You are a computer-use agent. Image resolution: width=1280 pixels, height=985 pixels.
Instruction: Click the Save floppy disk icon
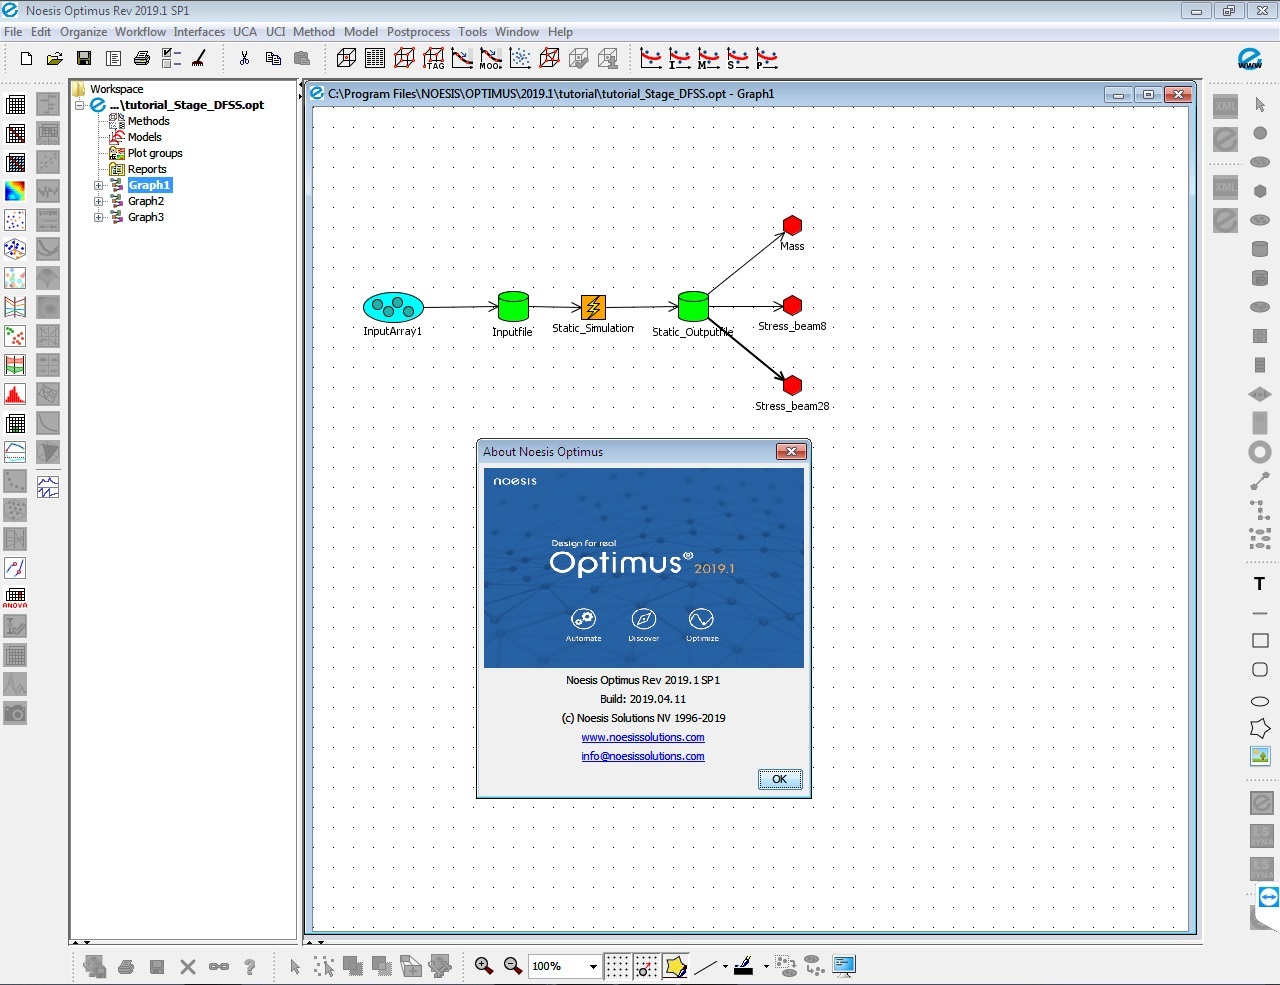[x=84, y=59]
